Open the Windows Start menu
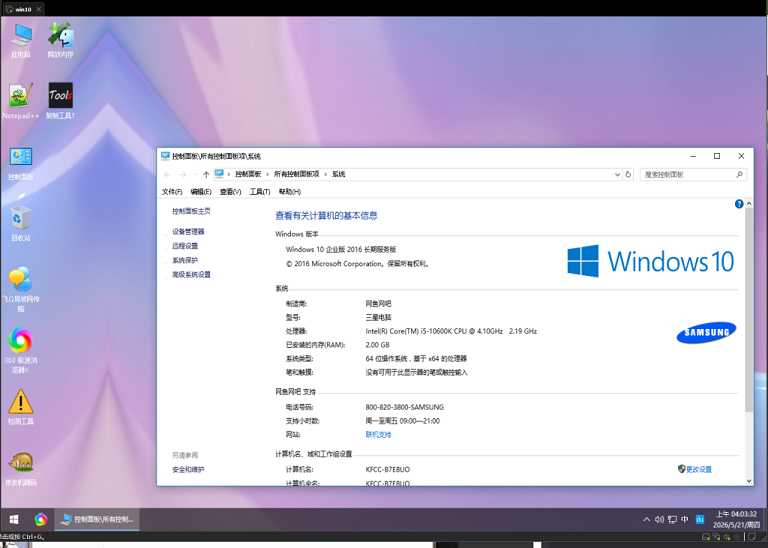The height and width of the screenshot is (548, 768). tap(14, 519)
